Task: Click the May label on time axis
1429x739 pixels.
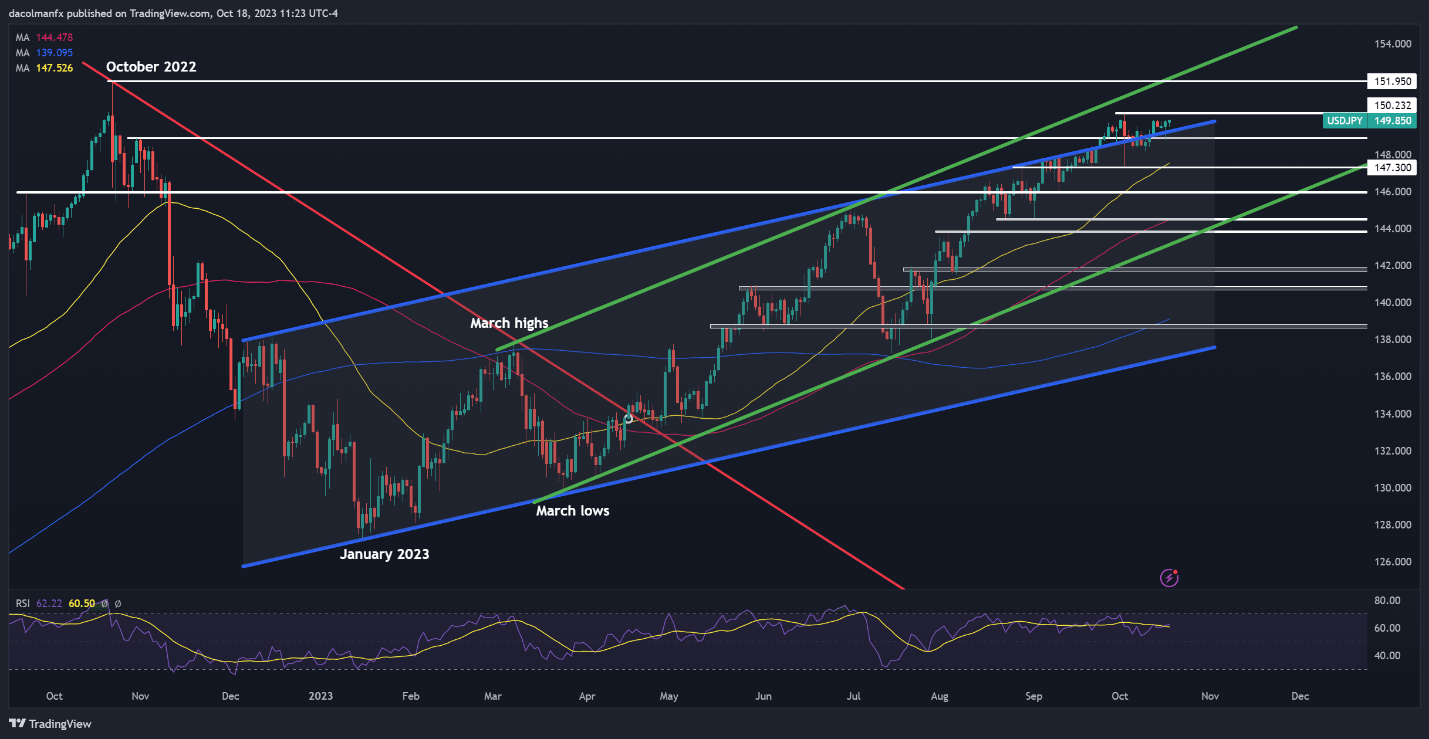Action: (669, 695)
